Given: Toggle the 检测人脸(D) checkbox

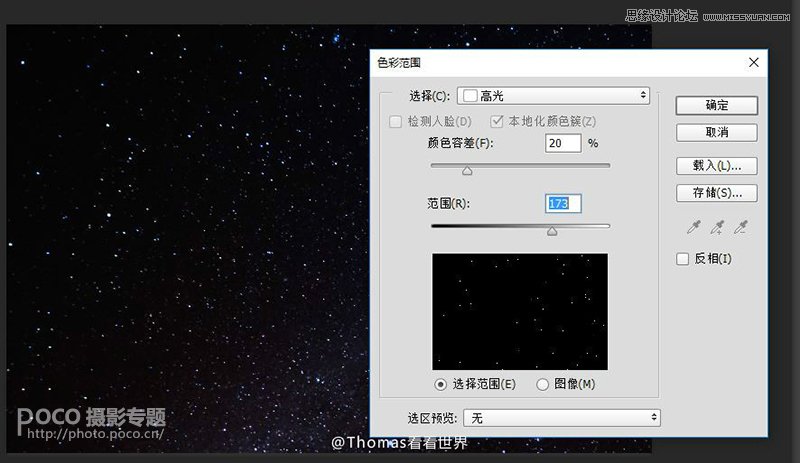Looking at the screenshot, I should tap(395, 121).
